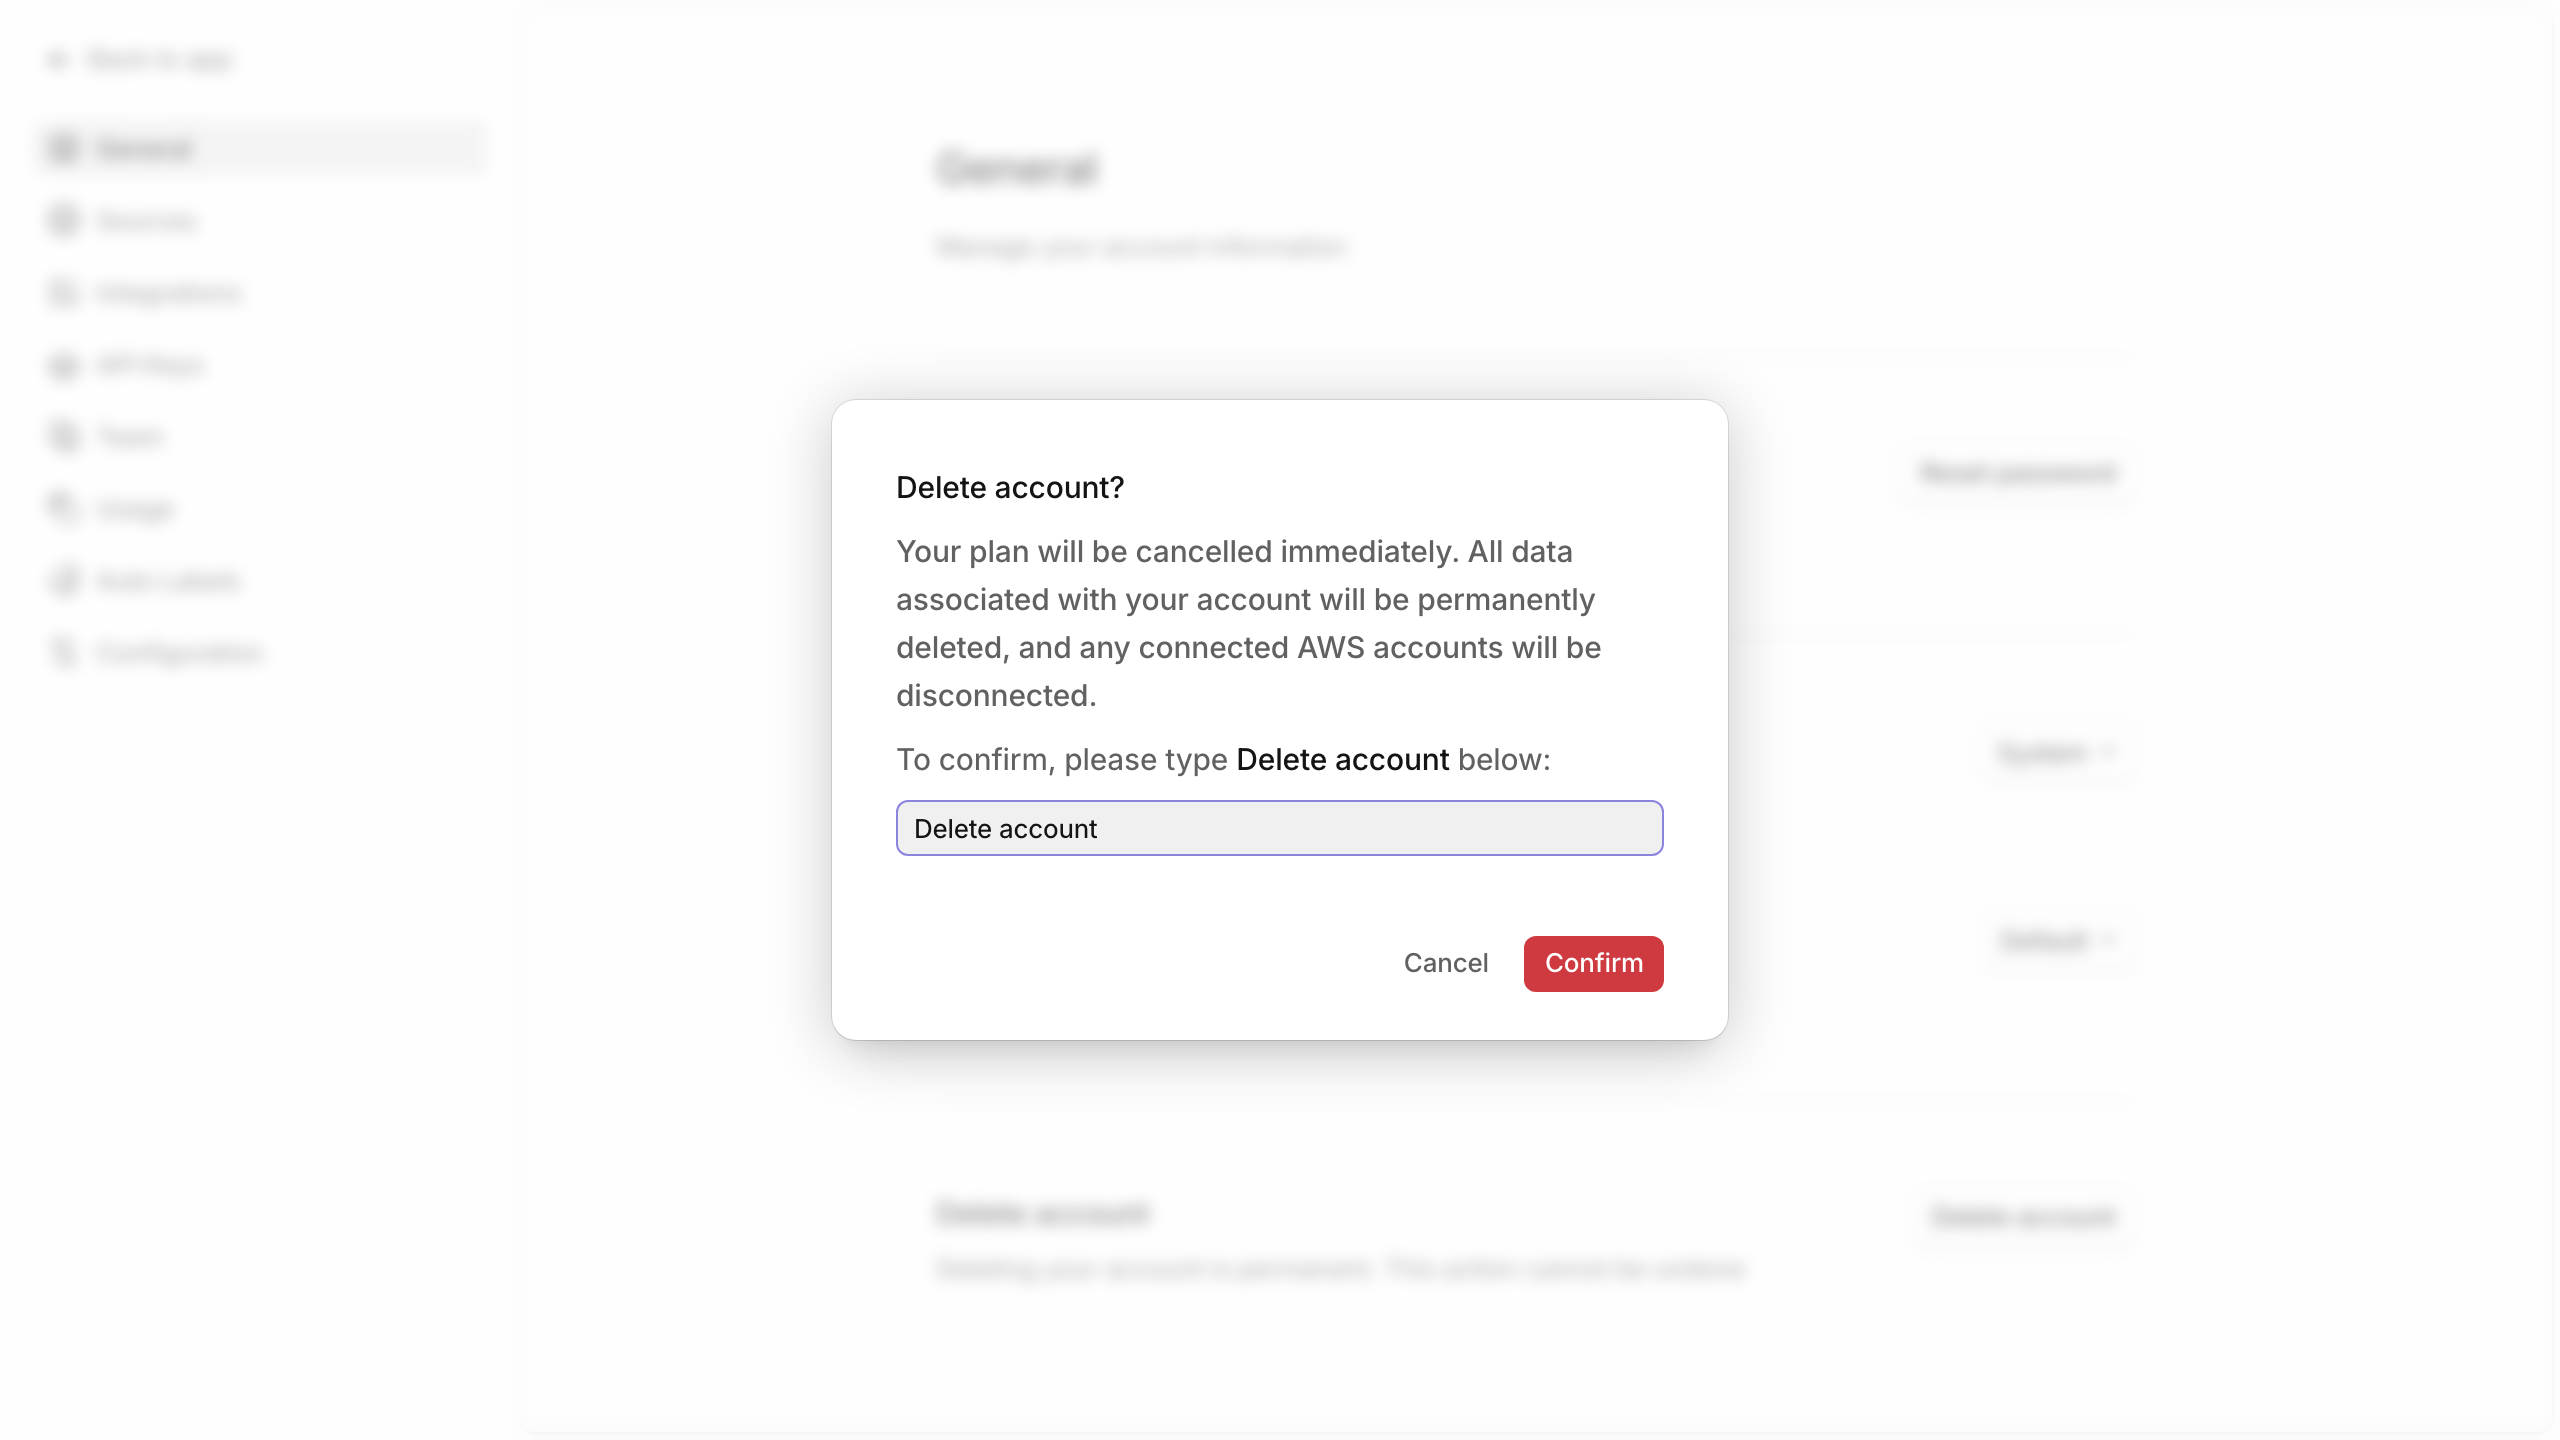2560x1440 pixels.
Task: Expand the System theme dropdown
Action: coord(2060,752)
